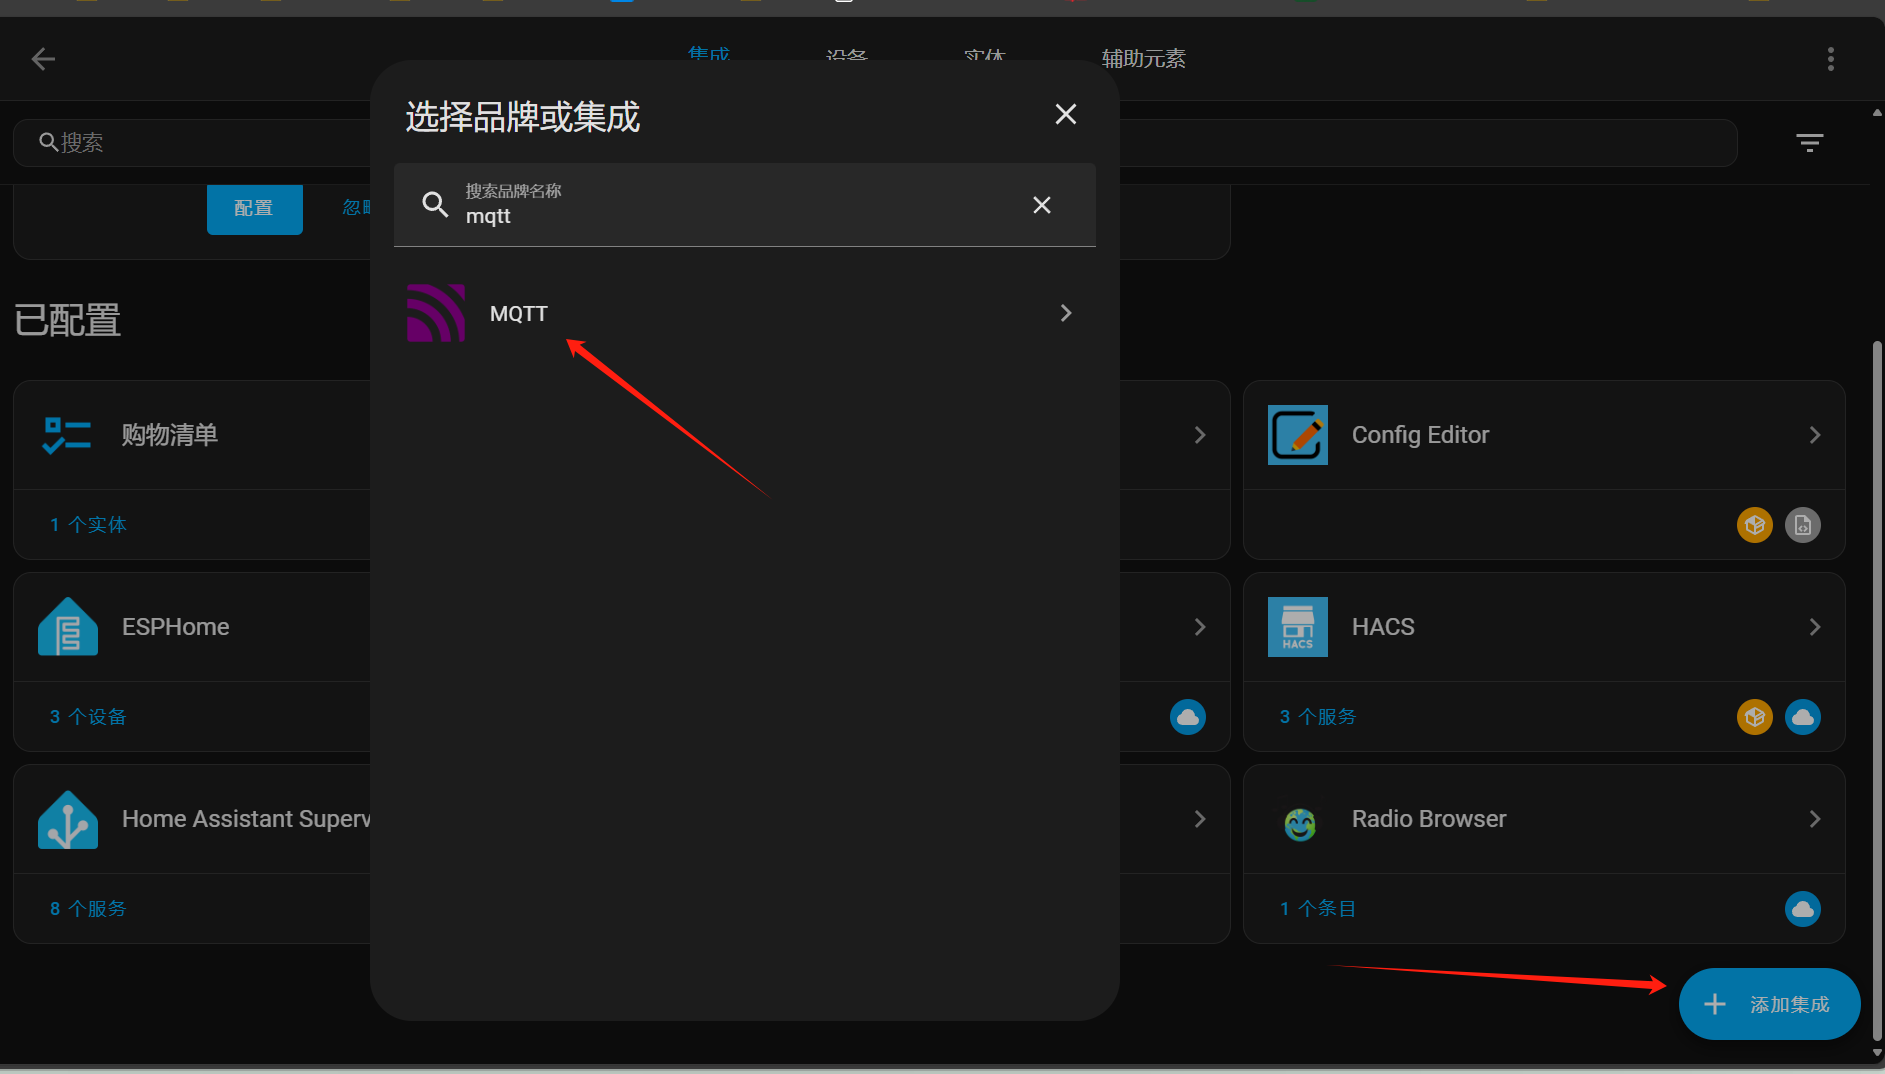Clear the mqtt search text

(1042, 205)
